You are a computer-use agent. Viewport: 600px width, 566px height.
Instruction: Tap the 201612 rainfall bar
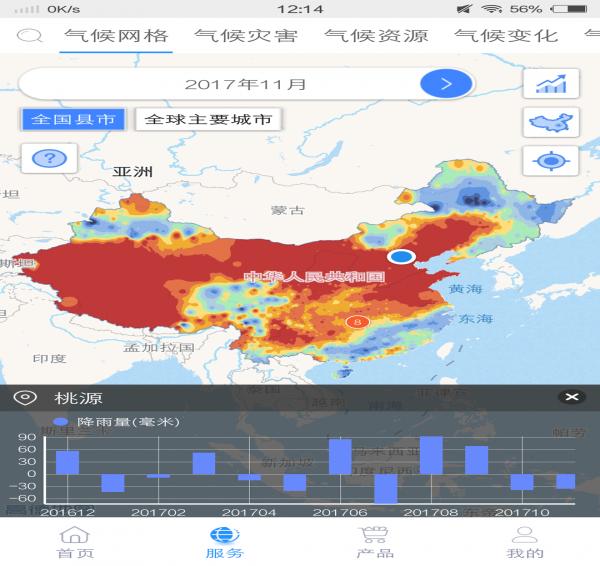tap(67, 462)
